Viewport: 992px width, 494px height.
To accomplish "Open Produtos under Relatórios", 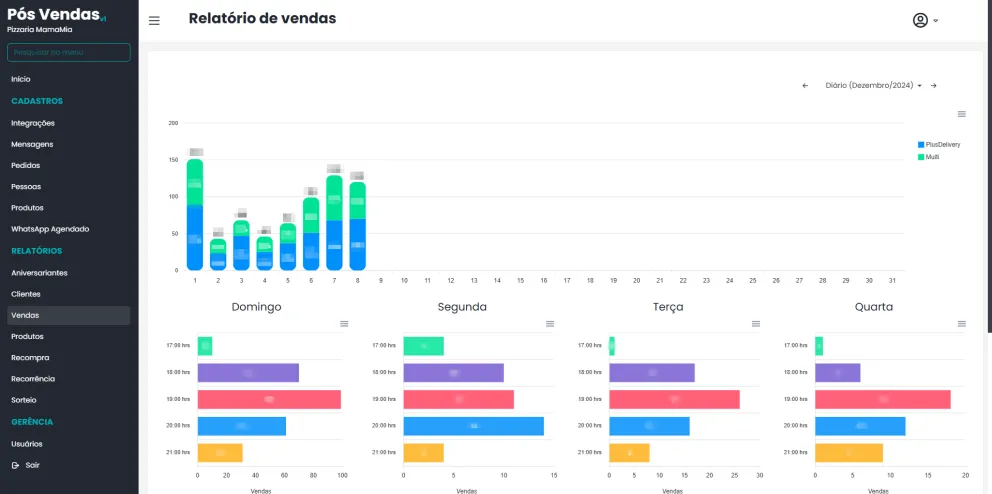I will click(x=27, y=337).
